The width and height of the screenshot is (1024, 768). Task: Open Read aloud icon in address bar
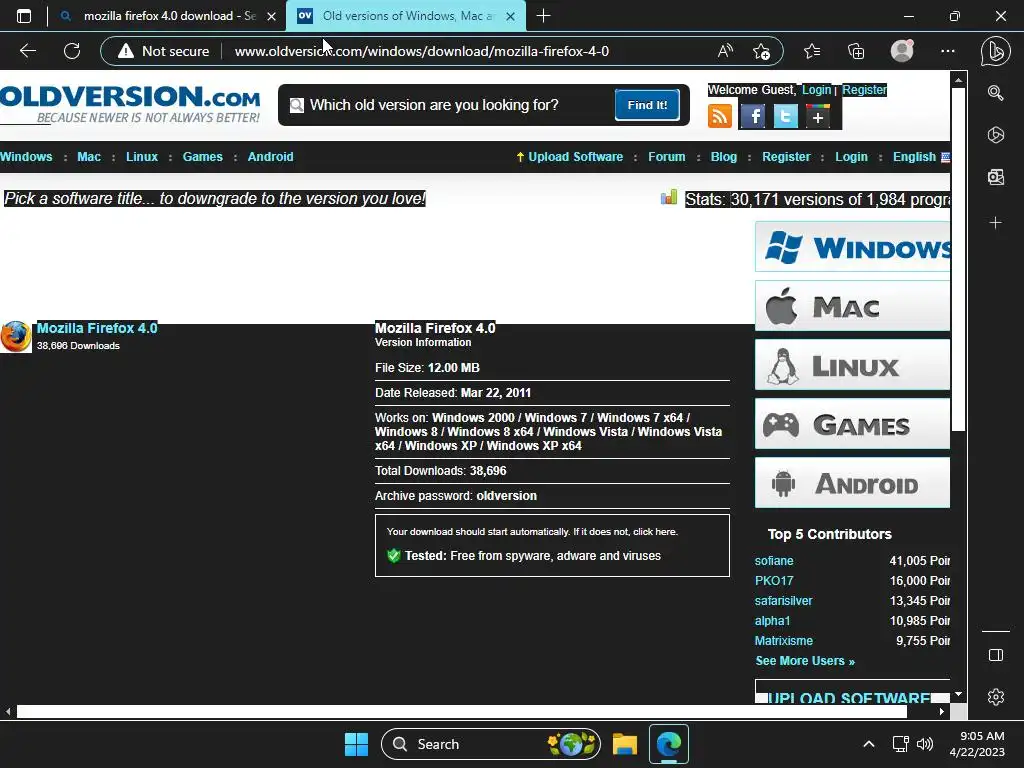point(725,51)
